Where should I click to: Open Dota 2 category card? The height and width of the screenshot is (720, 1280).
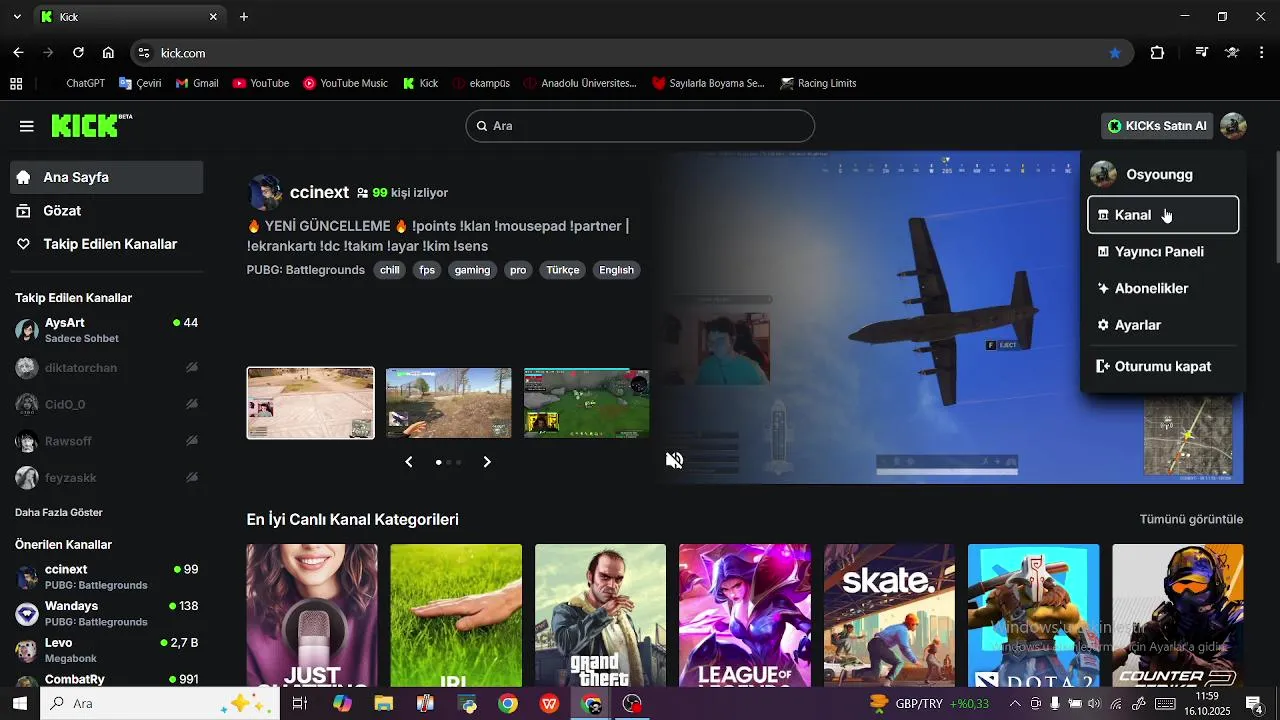click(1033, 615)
